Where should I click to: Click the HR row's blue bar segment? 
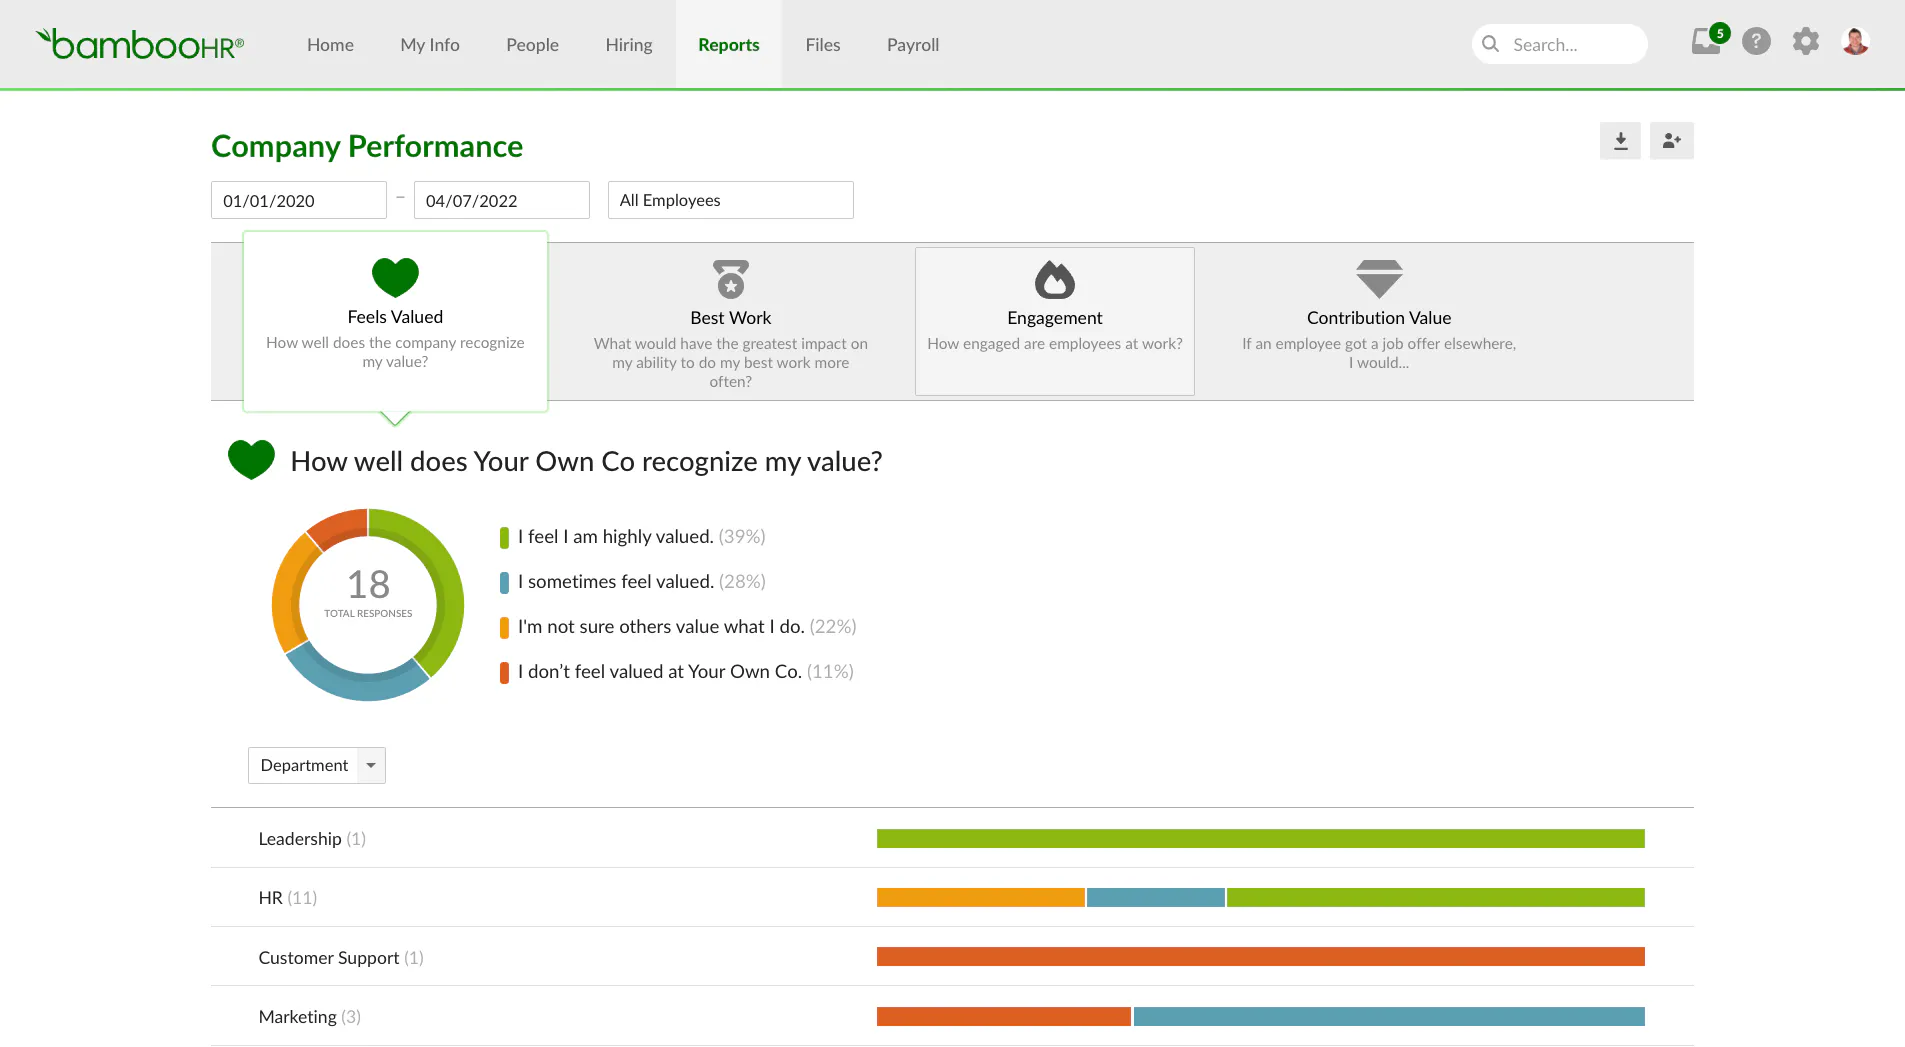coord(1156,897)
